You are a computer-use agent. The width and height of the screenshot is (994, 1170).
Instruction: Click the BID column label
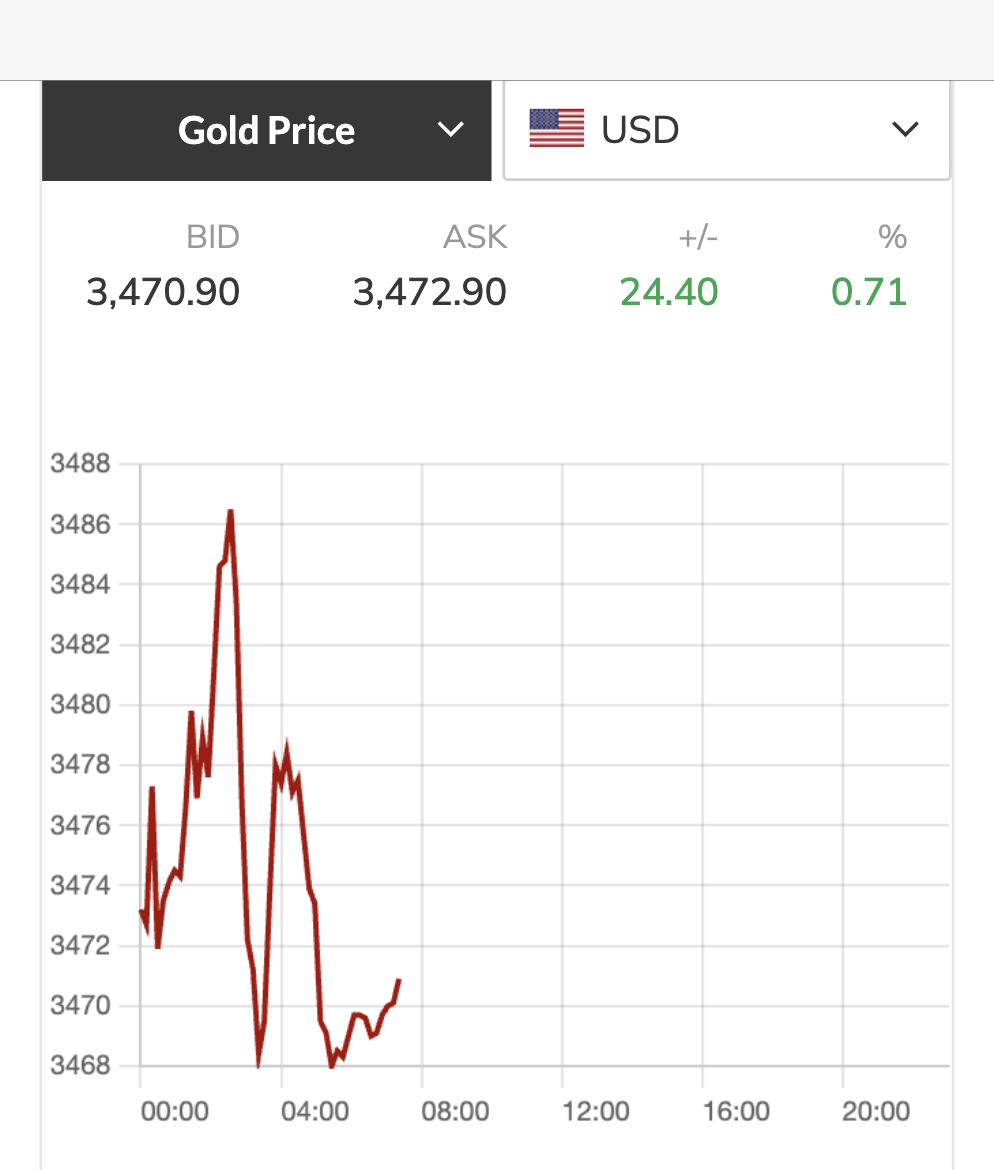(213, 237)
